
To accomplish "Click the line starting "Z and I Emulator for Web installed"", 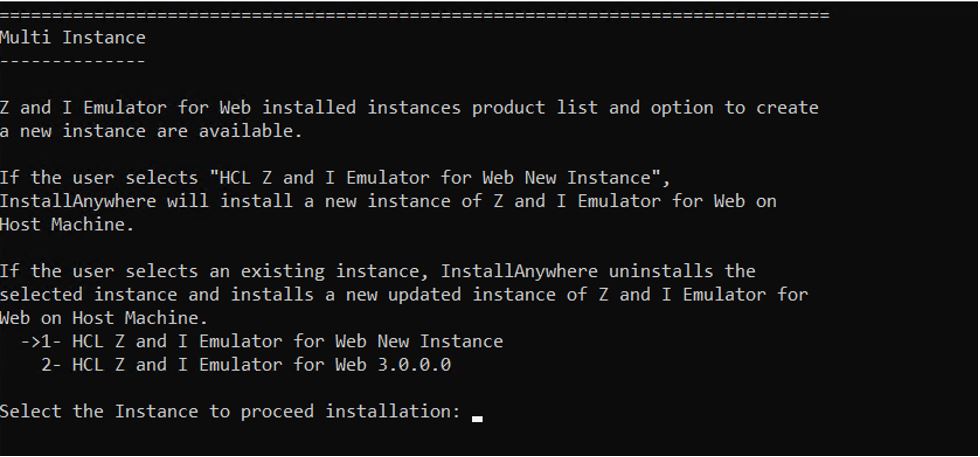I will 409,108.
